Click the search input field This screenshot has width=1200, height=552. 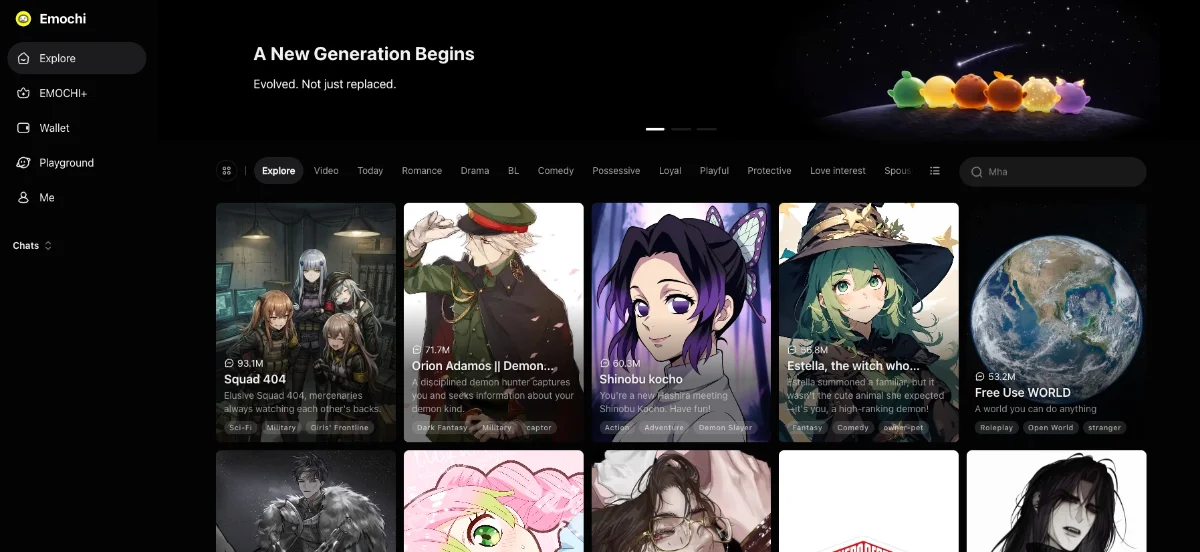[1053, 172]
